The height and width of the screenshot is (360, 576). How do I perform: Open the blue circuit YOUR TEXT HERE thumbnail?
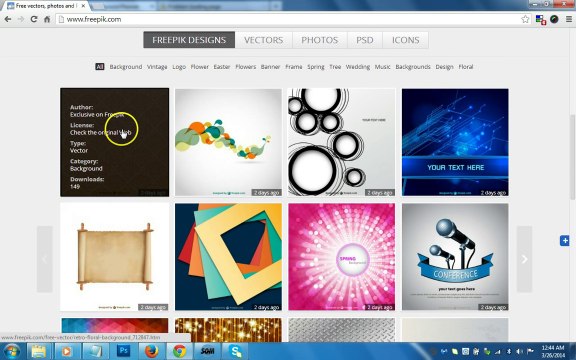(x=455, y=142)
